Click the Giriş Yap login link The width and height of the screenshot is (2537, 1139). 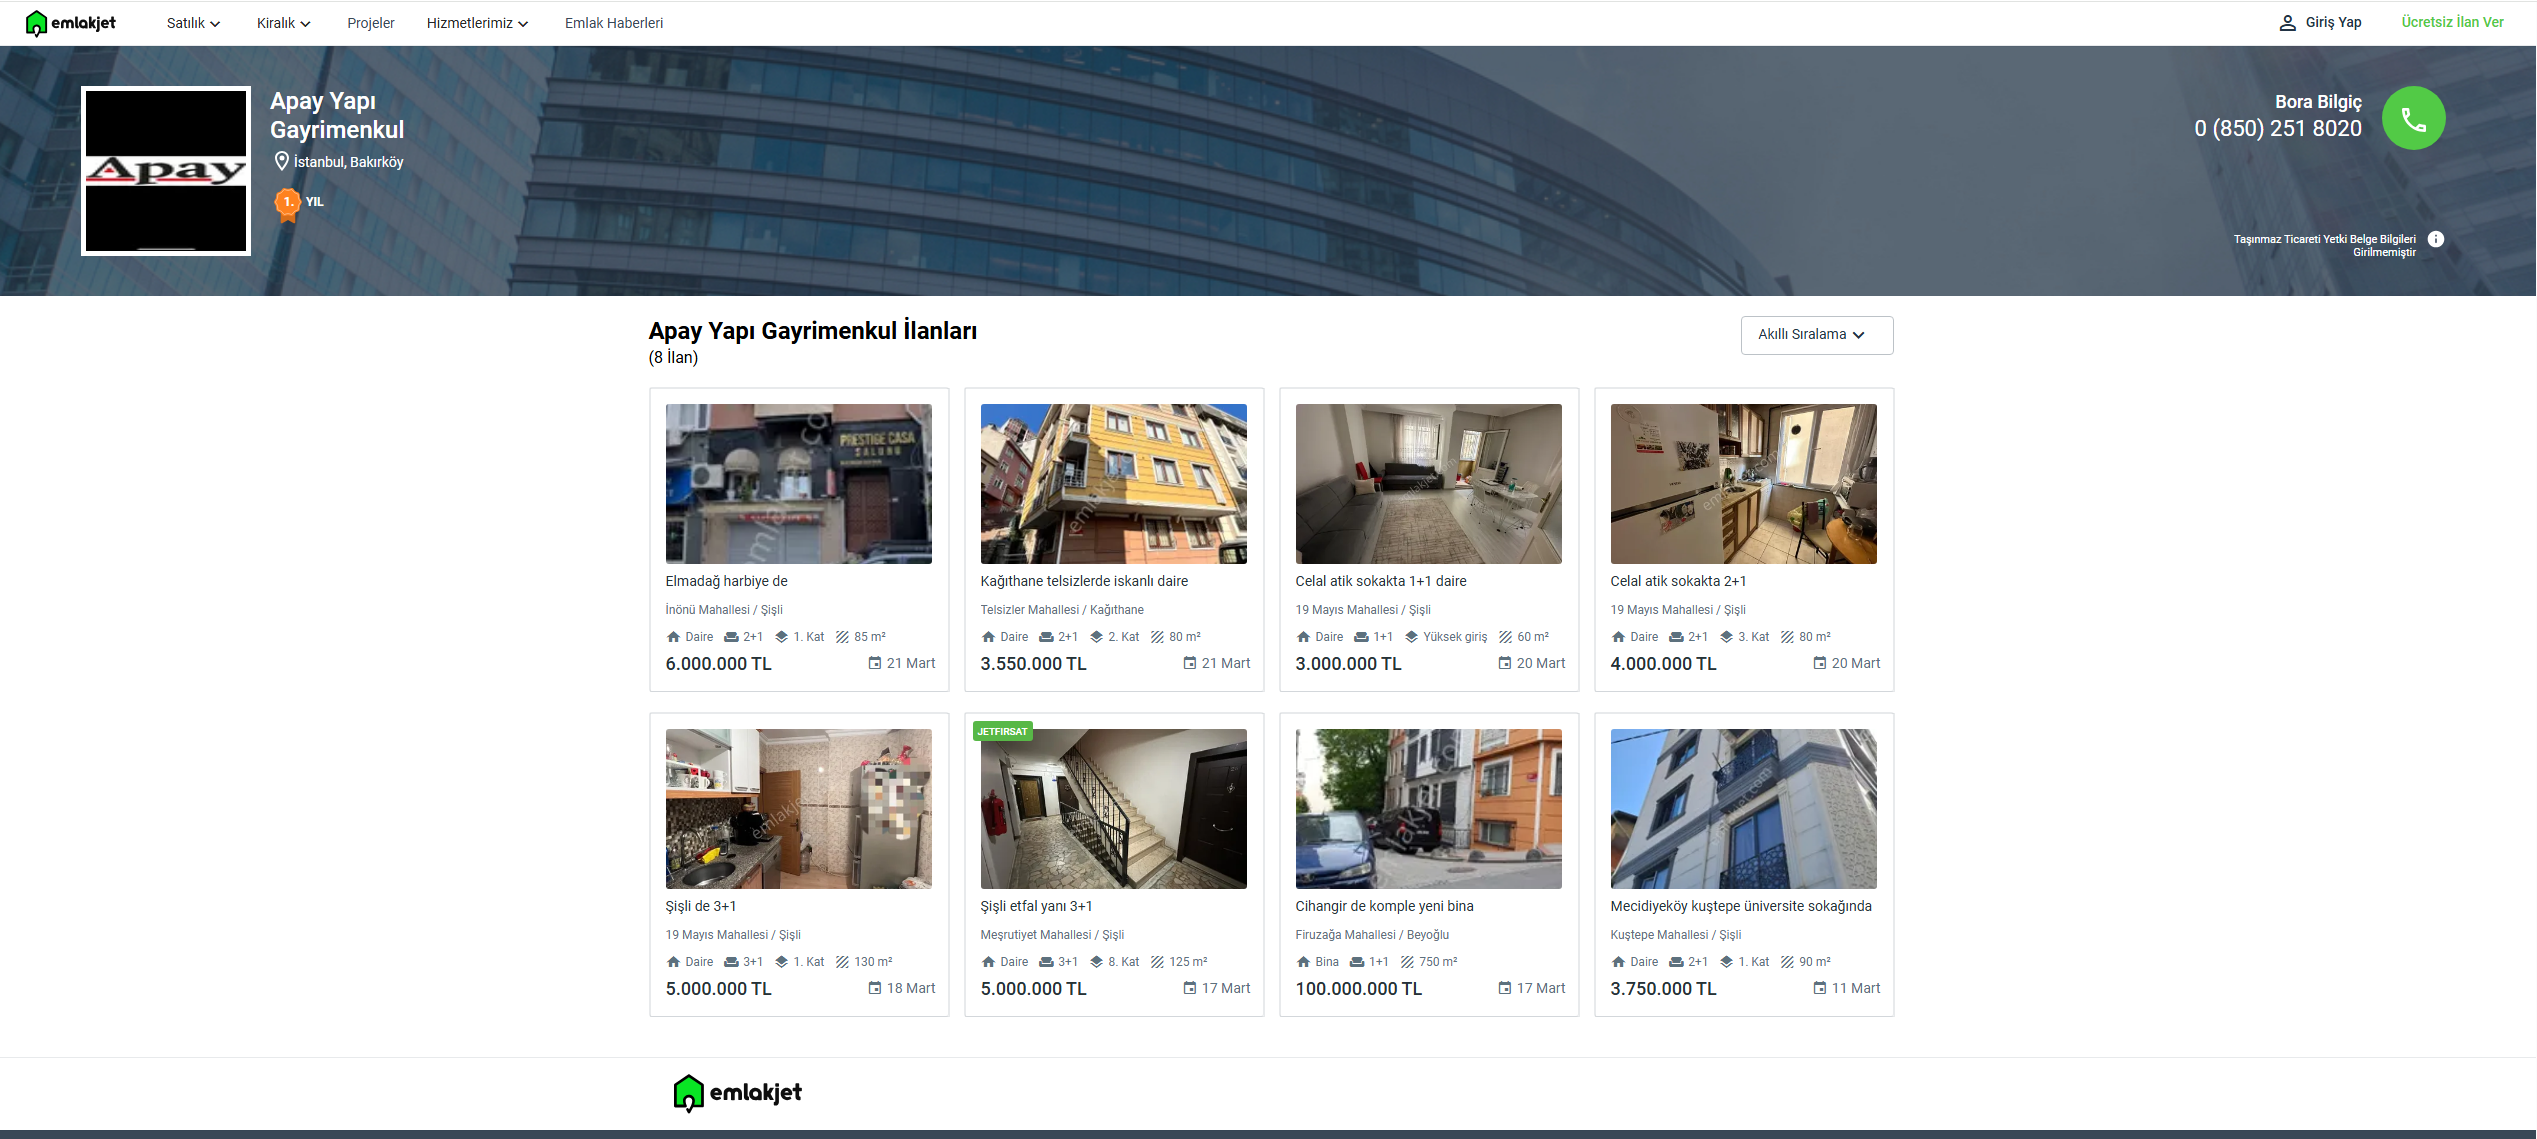tap(2333, 23)
